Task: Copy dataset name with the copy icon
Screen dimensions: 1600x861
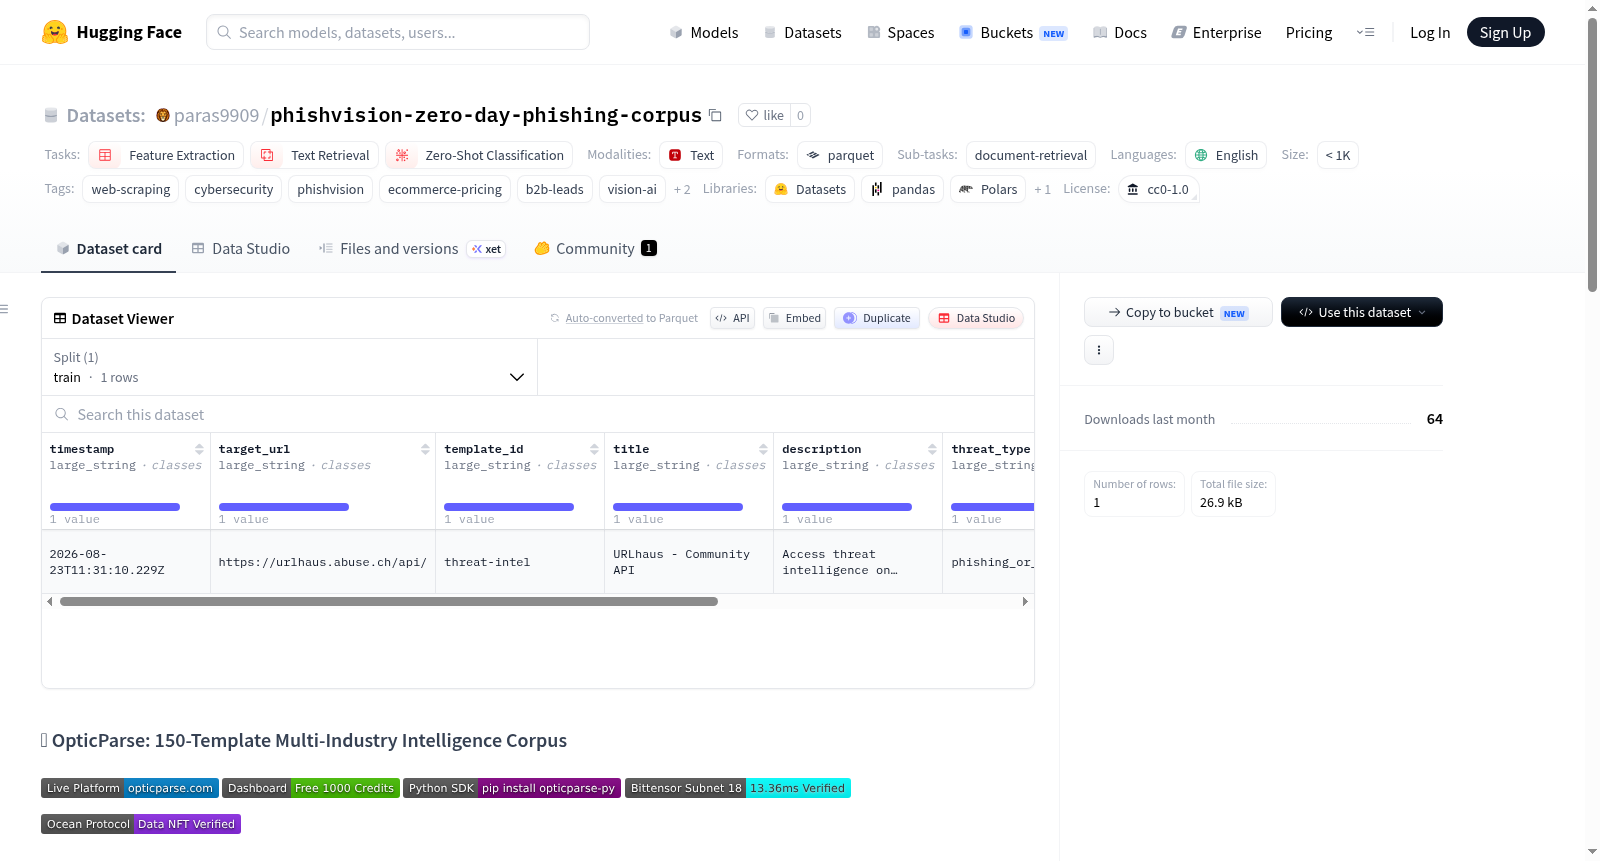Action: pyautogui.click(x=715, y=115)
